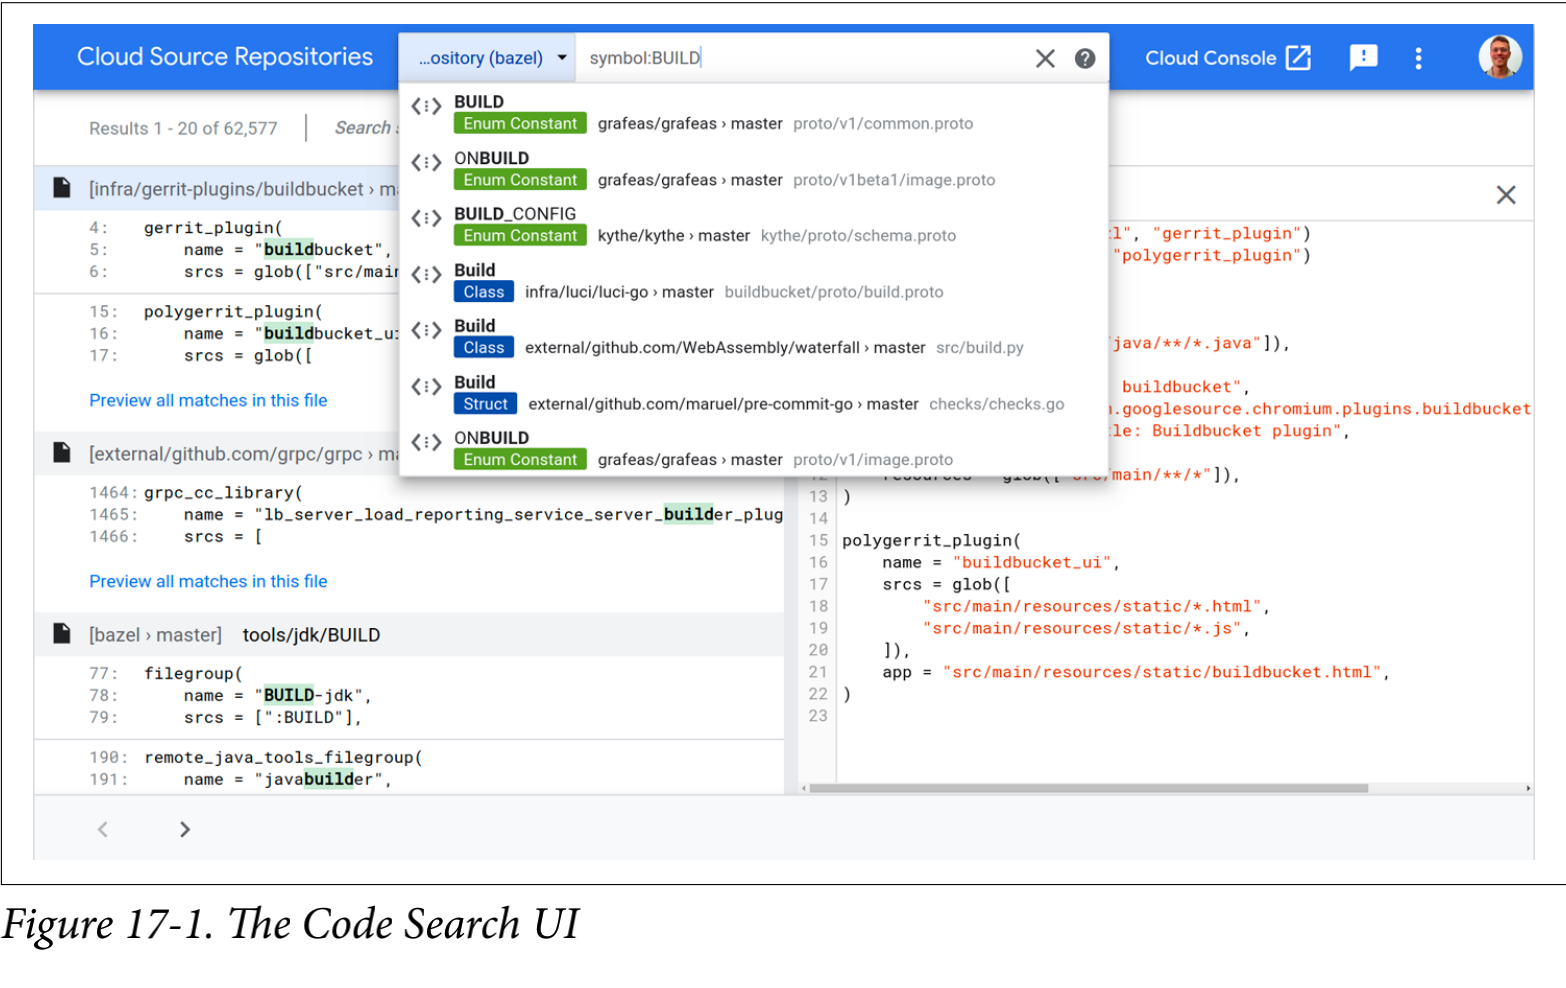
Task: Click line 18 static/*.html in preview
Action: 1096,607
